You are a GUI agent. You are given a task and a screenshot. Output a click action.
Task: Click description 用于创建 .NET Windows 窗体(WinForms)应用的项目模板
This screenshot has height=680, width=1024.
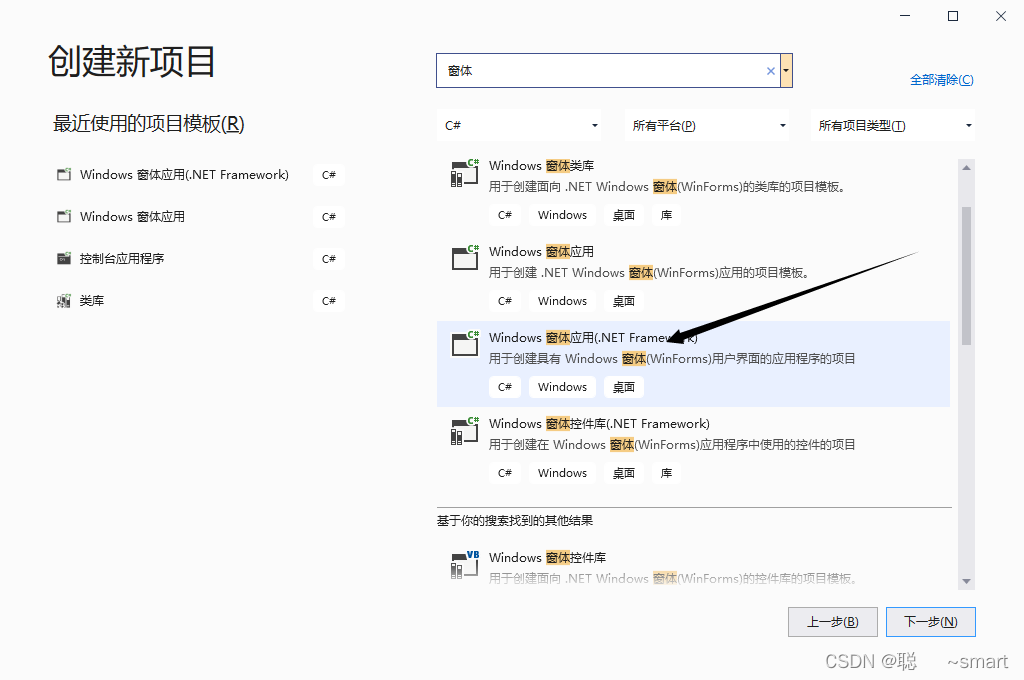coord(650,272)
